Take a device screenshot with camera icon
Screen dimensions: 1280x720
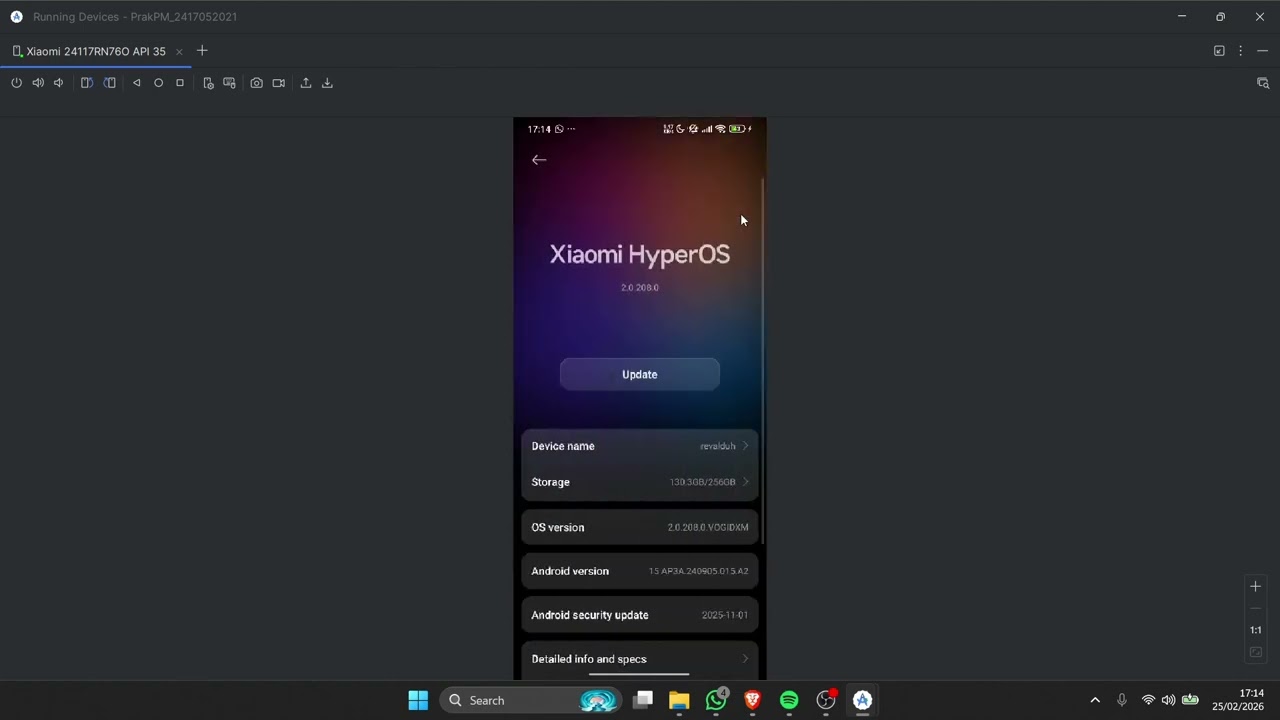coord(257,83)
